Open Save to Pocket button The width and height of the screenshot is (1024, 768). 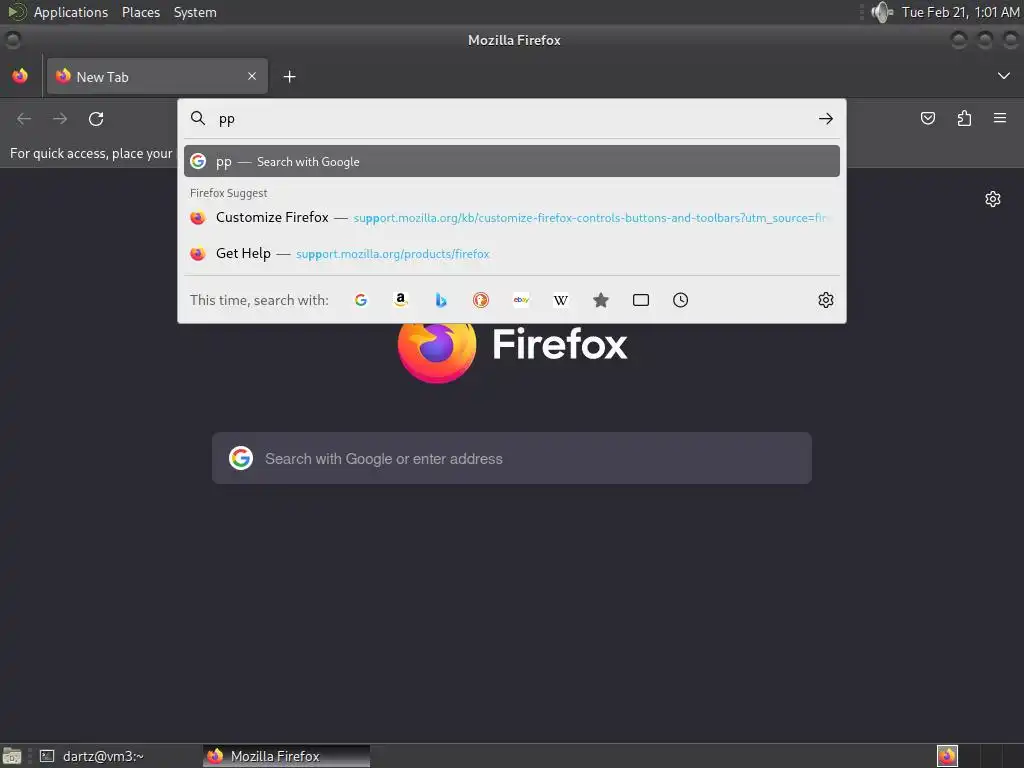click(927, 118)
